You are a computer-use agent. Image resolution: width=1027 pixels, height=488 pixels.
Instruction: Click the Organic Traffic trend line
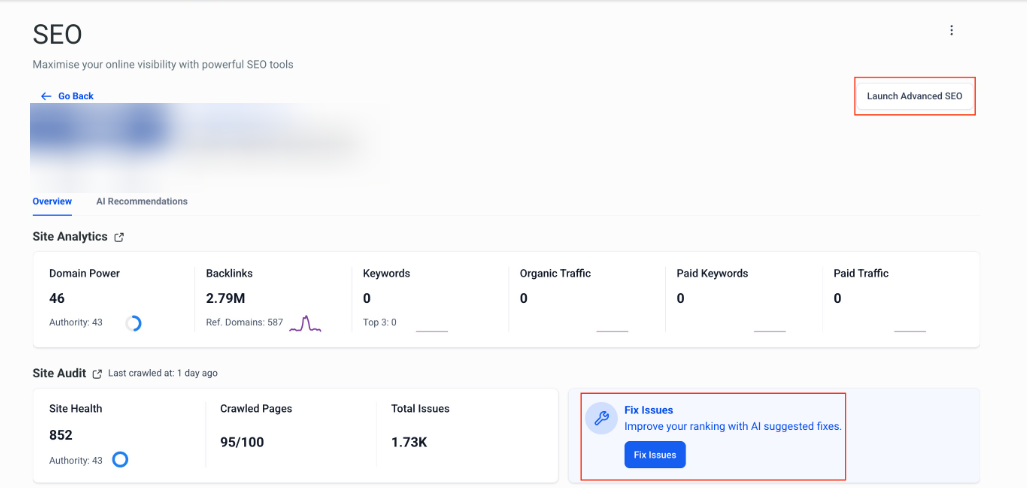click(611, 329)
